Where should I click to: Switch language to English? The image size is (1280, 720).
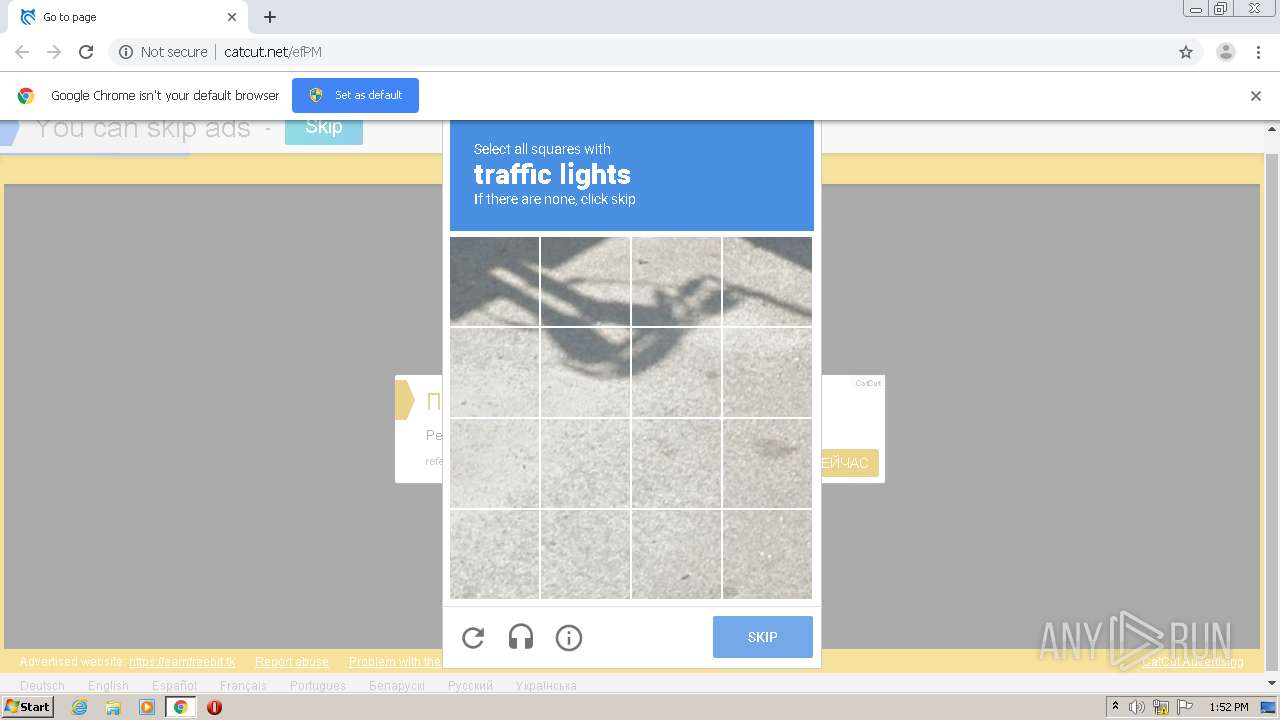coord(108,686)
